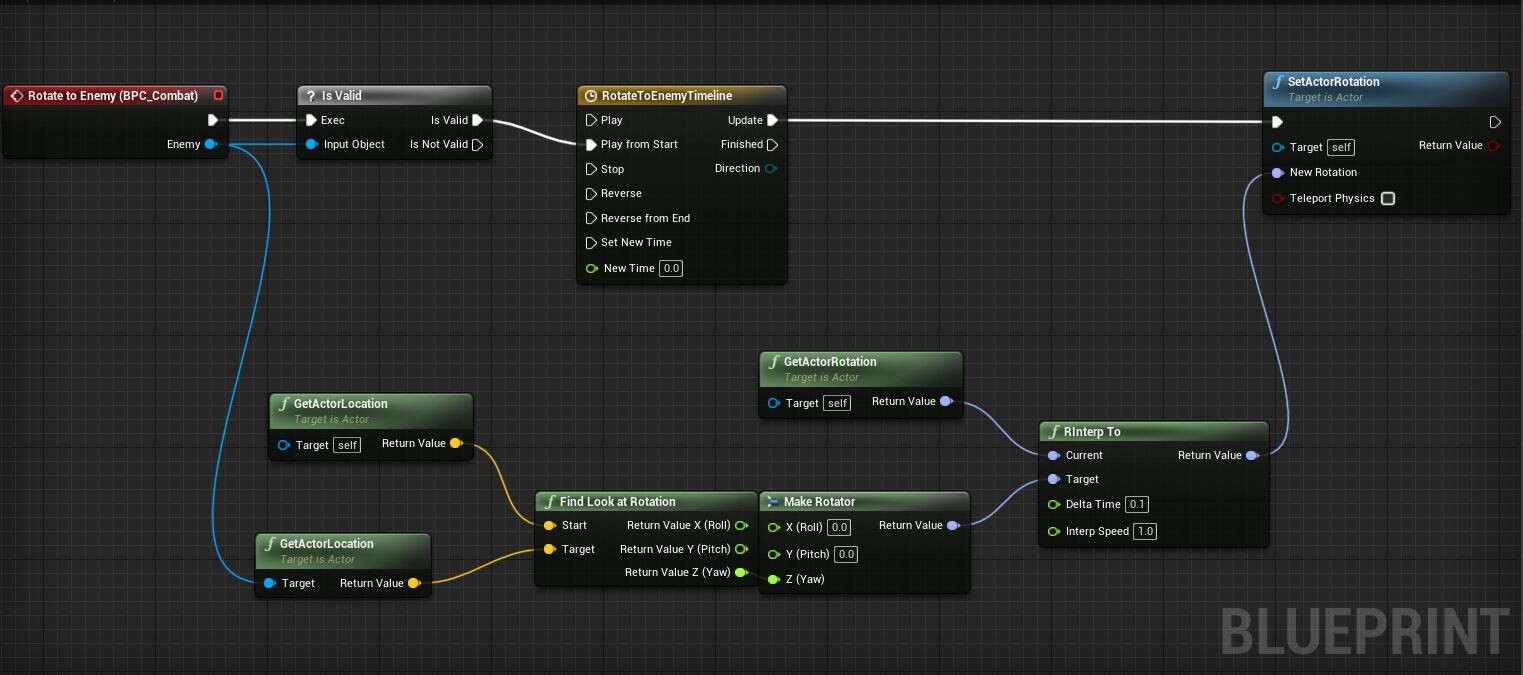
Task: Click the Timeline Finished output pin
Action: tap(773, 145)
